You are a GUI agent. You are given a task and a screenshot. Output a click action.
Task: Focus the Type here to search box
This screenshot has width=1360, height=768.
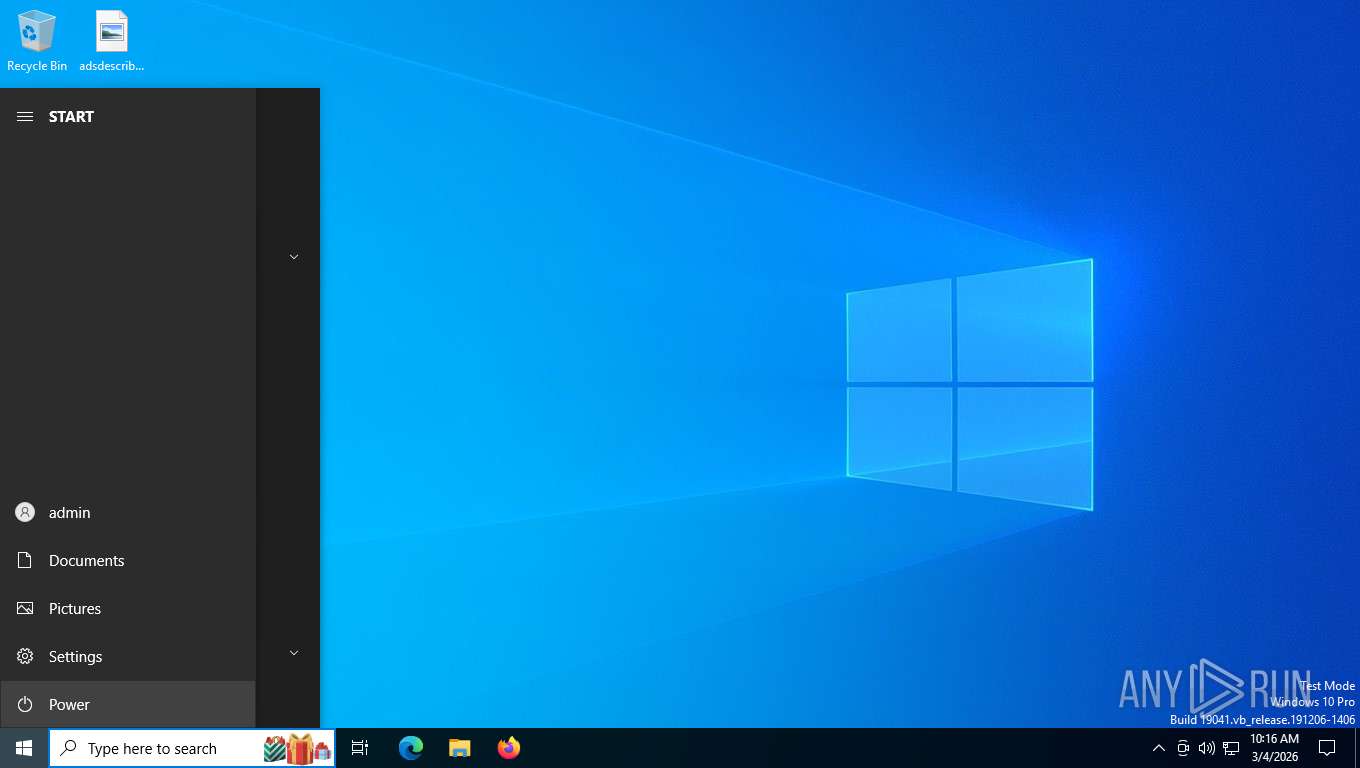tap(192, 748)
